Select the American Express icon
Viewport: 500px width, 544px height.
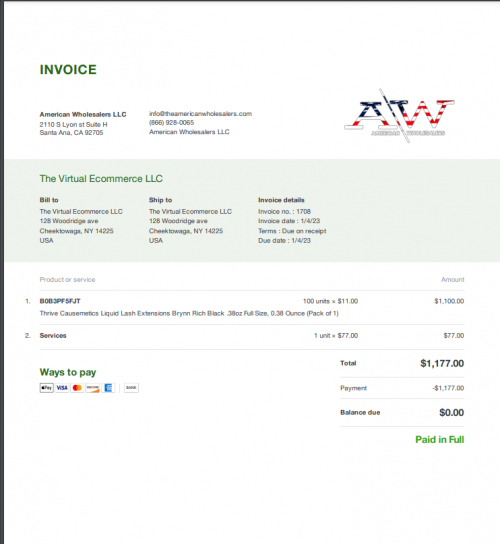click(108, 388)
